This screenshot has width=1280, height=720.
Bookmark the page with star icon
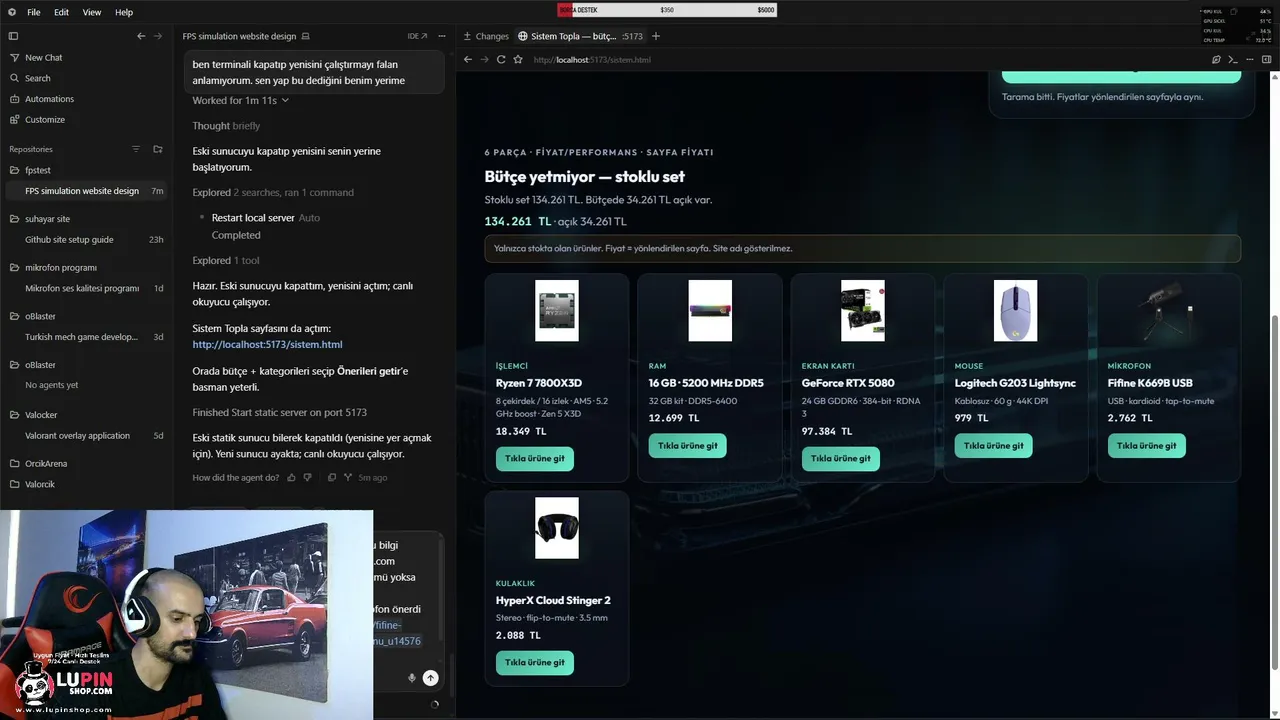(x=518, y=59)
